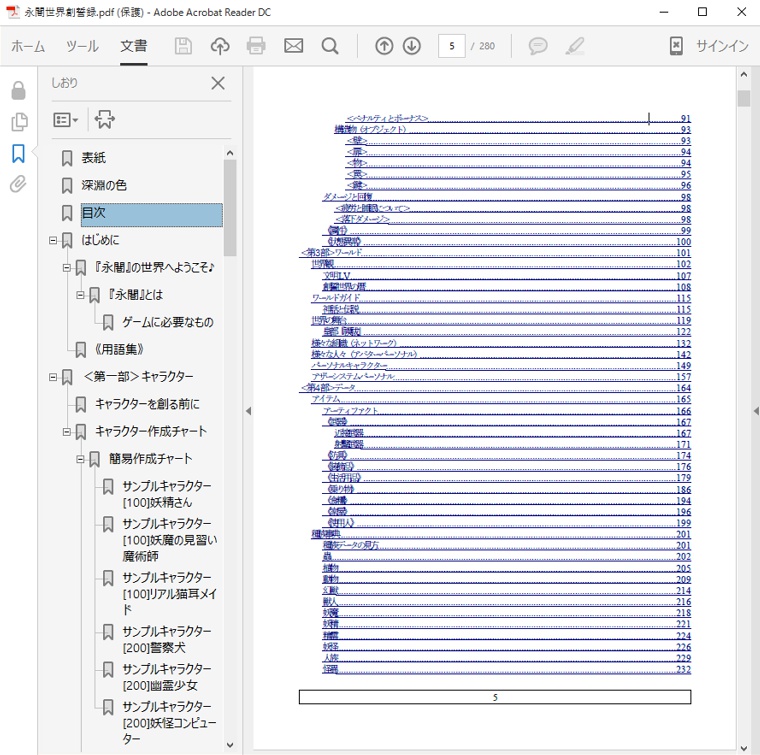Select the 文書 tab
The height and width of the screenshot is (755, 760).
[134, 46]
